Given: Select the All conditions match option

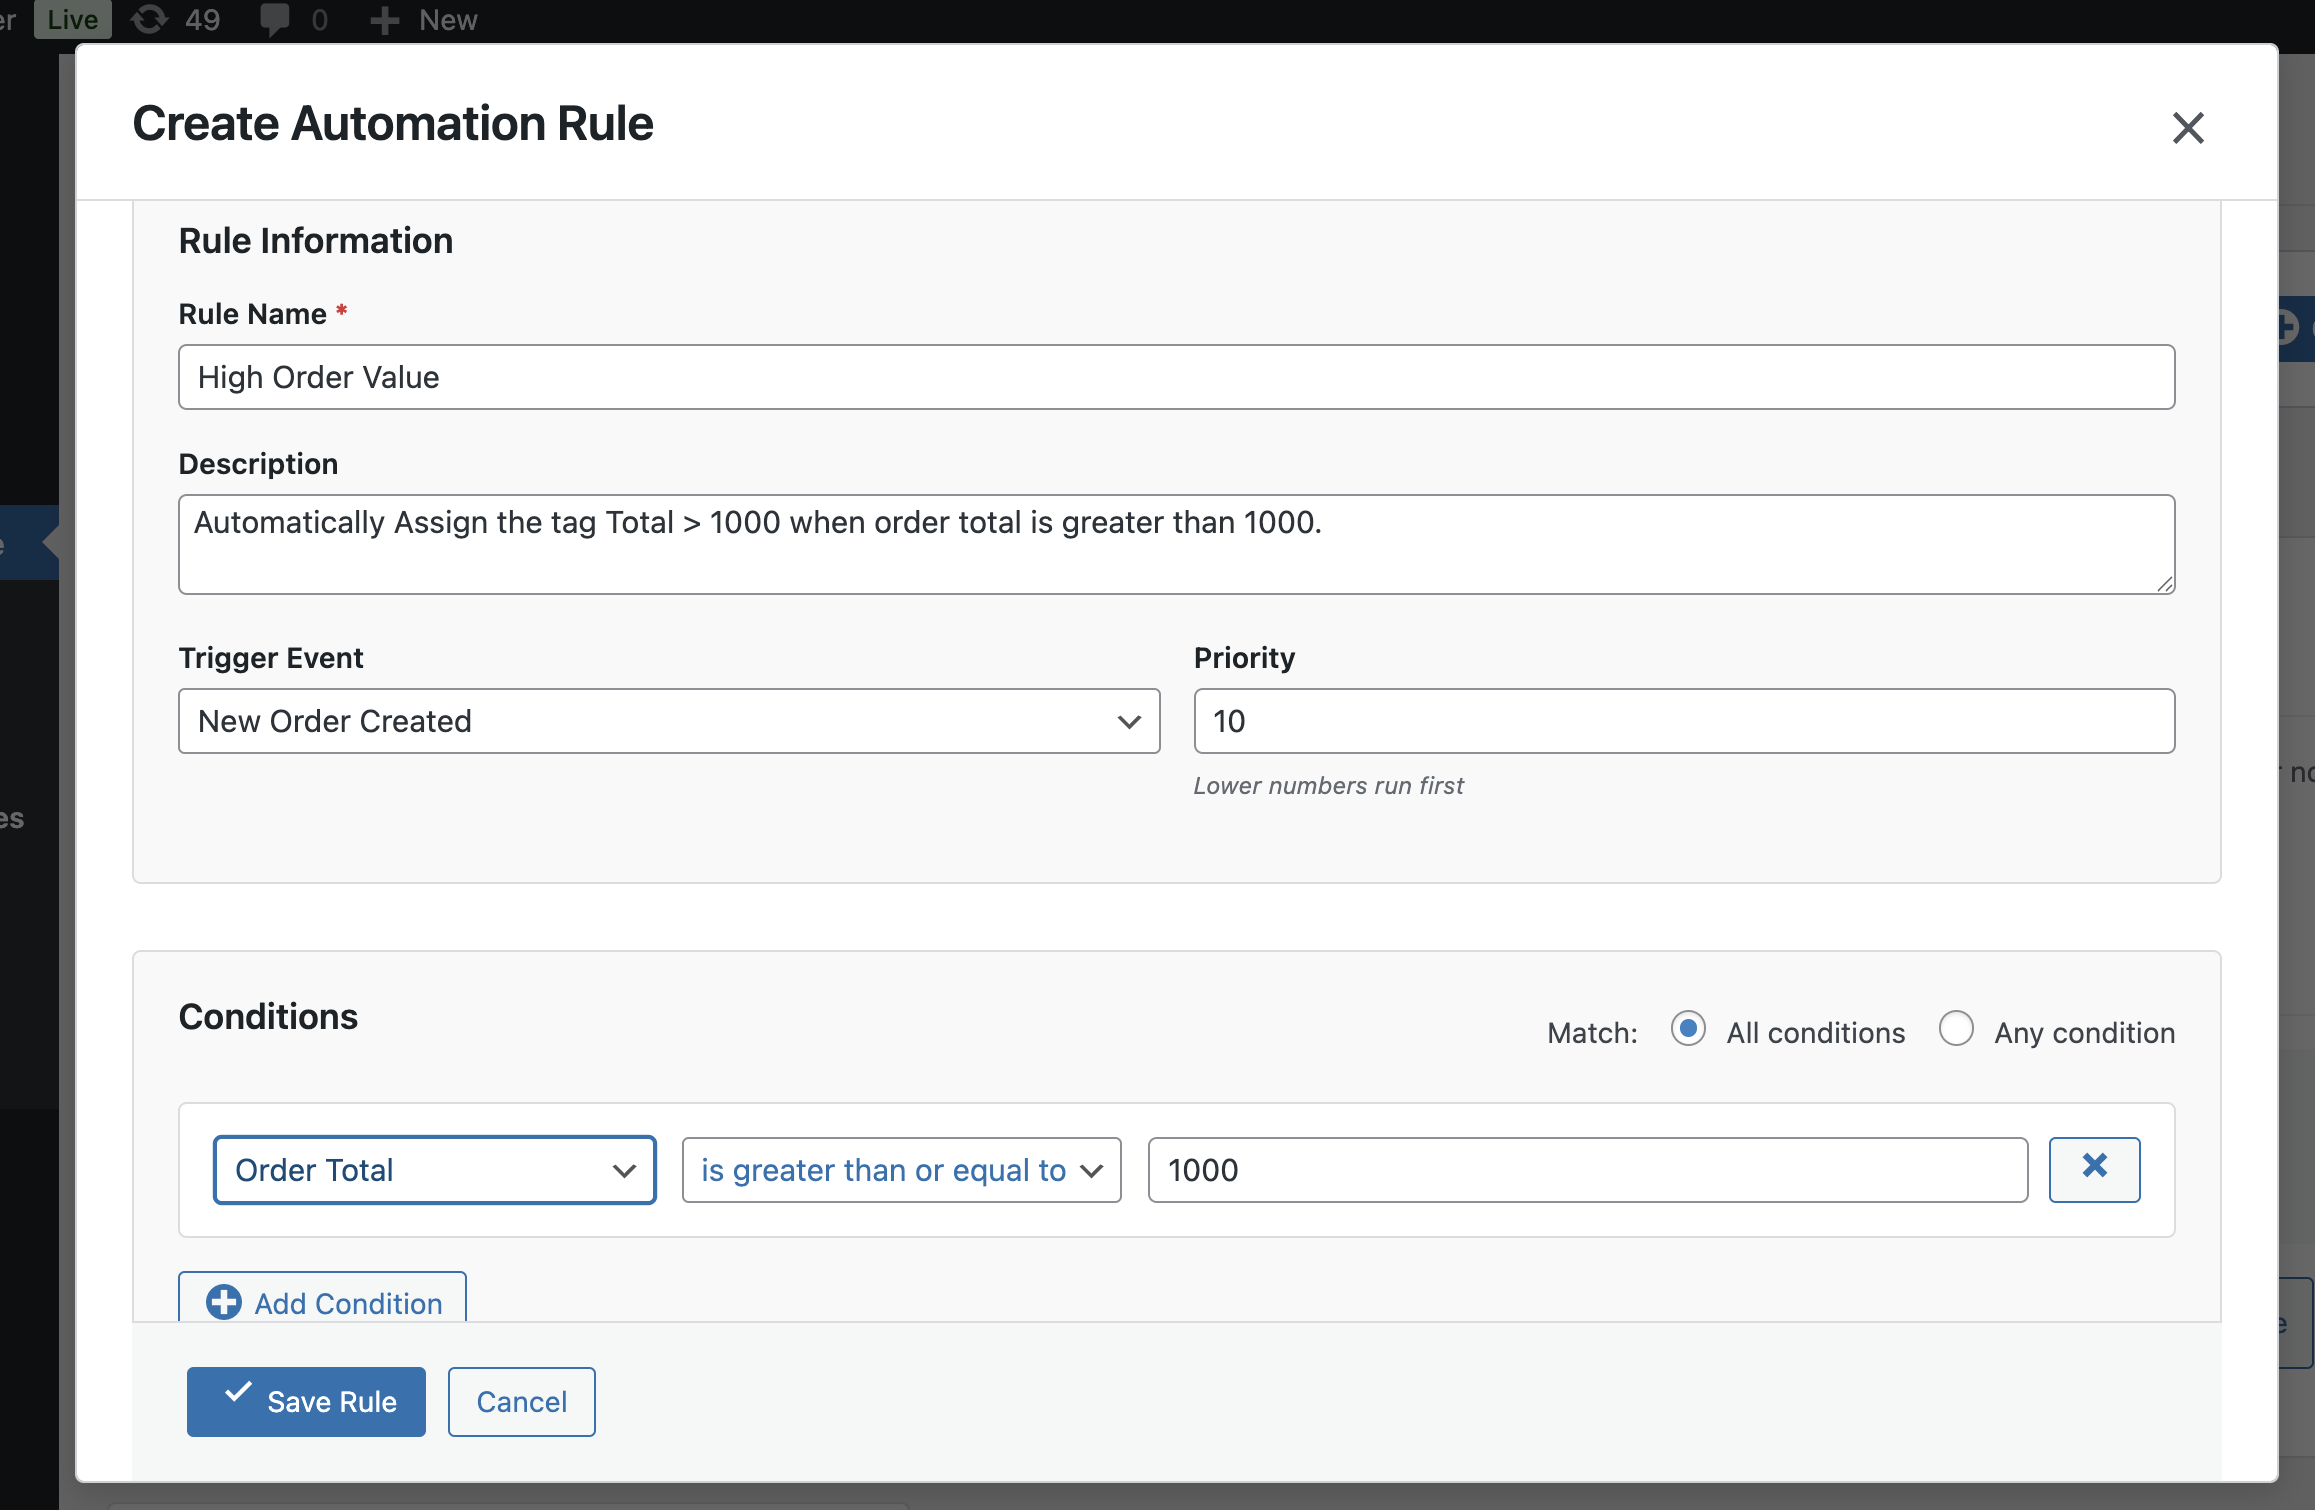Looking at the screenshot, I should tap(1688, 1029).
